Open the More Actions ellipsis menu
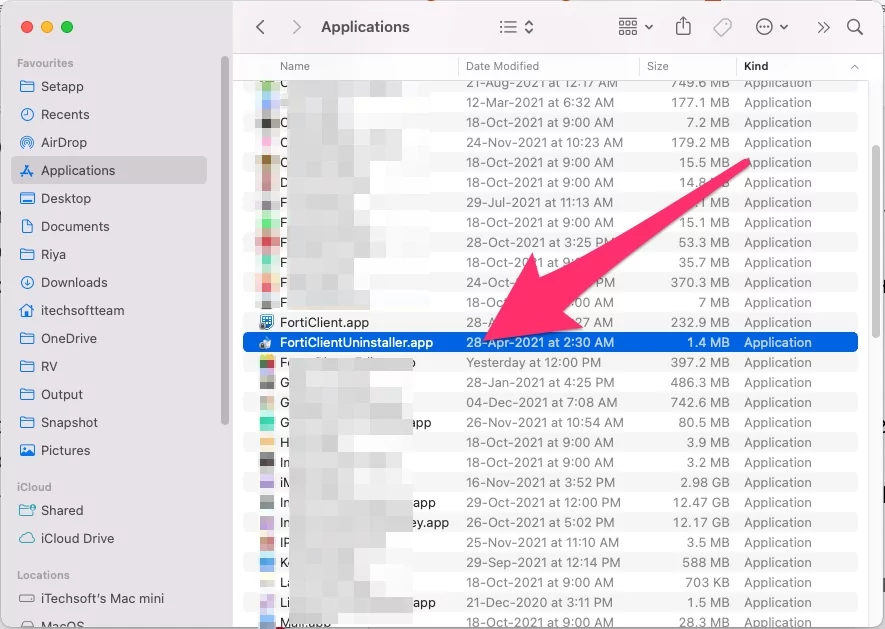This screenshot has height=629, width=885. pos(771,27)
